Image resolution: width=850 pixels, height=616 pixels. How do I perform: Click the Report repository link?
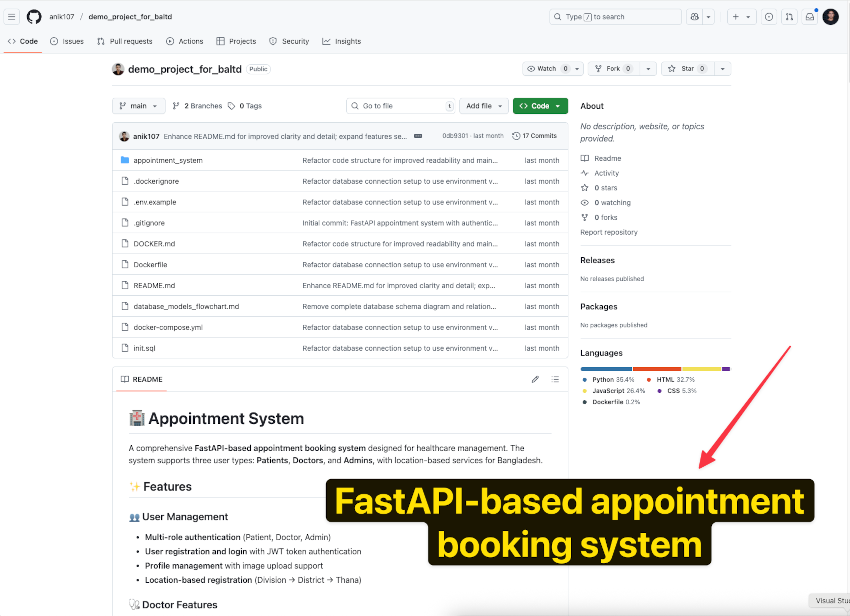(x=609, y=232)
